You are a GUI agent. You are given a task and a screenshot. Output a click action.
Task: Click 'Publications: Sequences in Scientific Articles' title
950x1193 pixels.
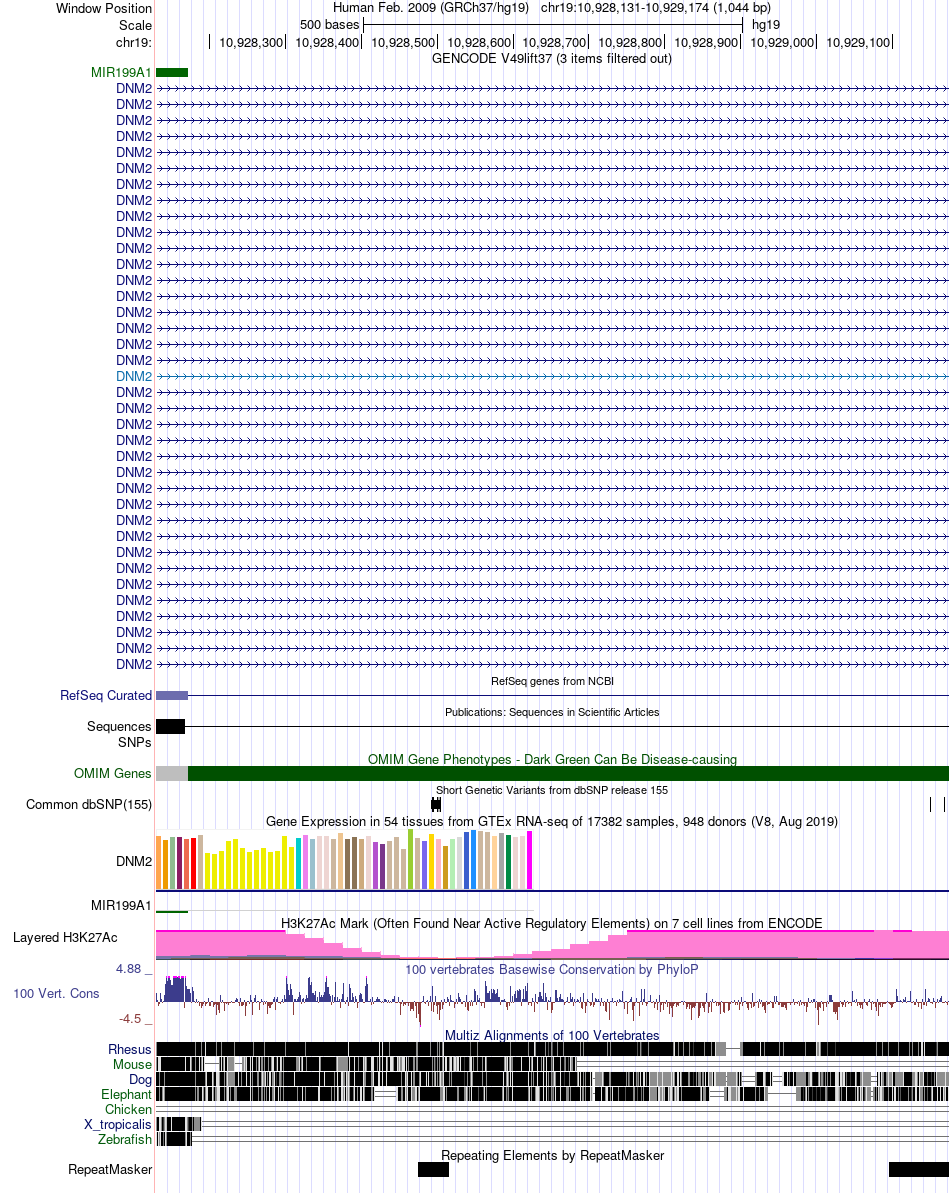[552, 712]
